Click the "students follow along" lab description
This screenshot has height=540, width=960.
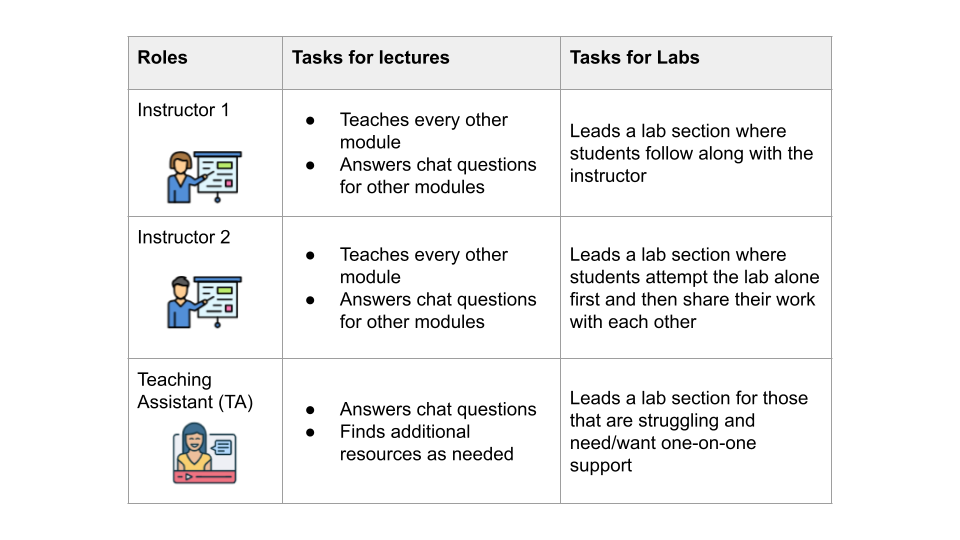click(691, 153)
